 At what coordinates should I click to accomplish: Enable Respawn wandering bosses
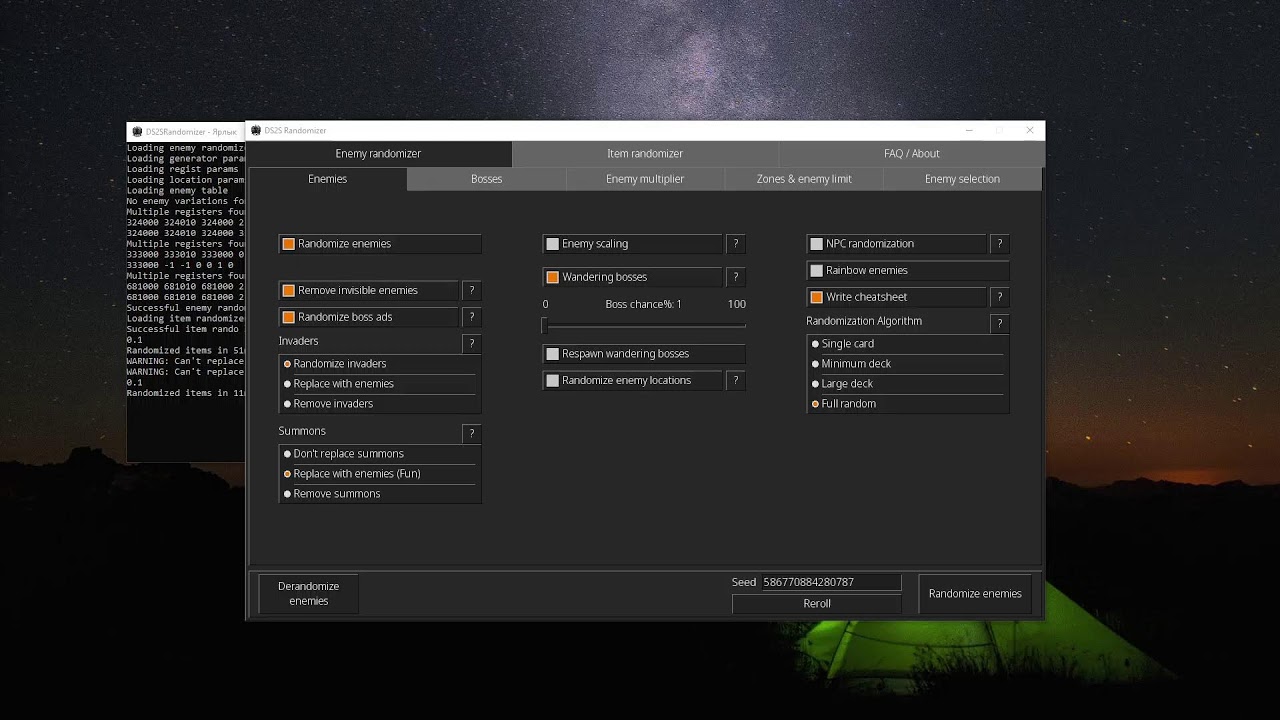click(x=552, y=354)
